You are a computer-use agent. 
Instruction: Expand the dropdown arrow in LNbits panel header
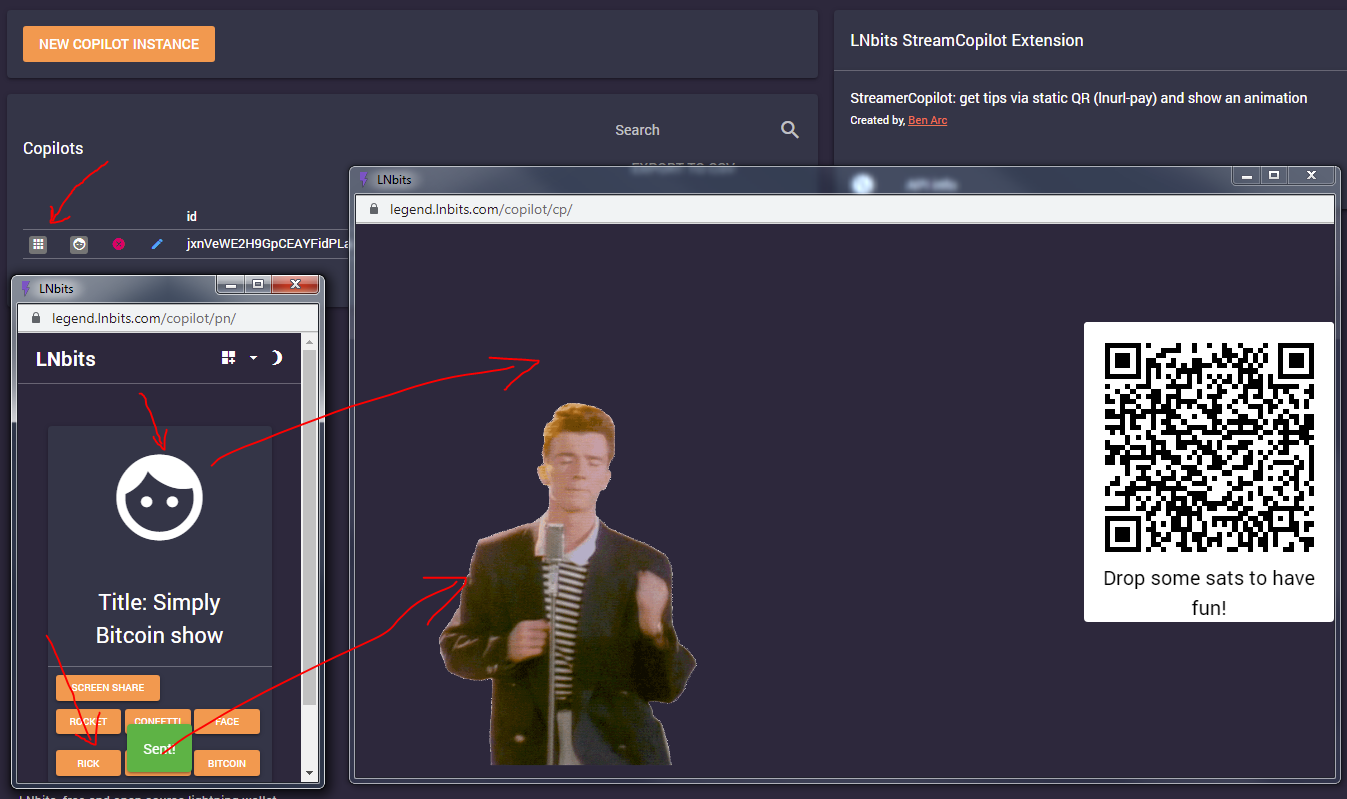point(253,358)
